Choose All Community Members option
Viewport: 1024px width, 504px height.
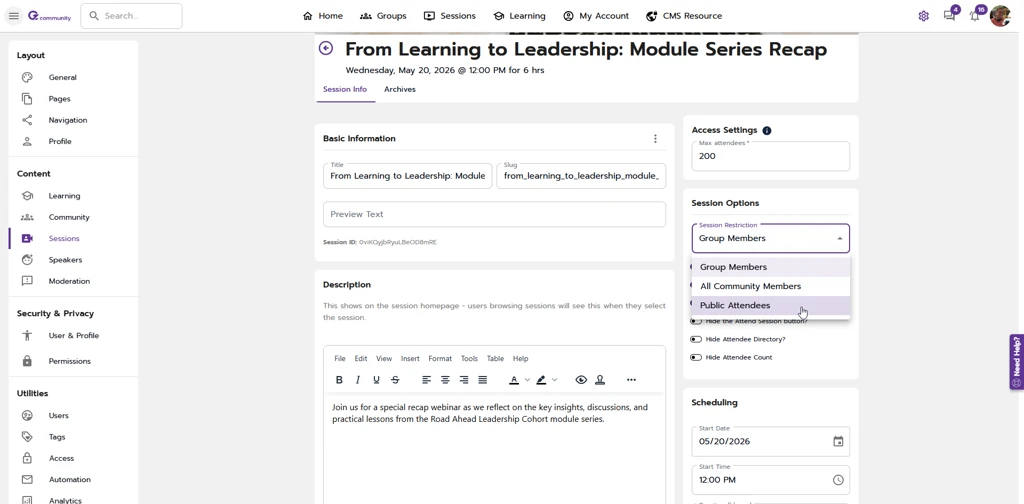750,286
